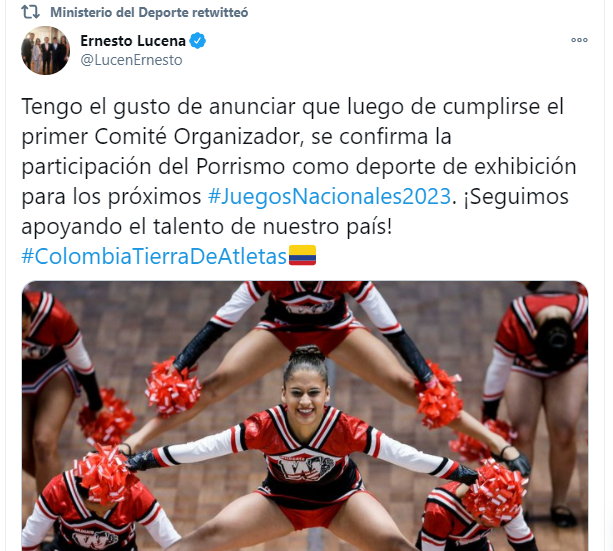Image resolution: width=613 pixels, height=551 pixels.
Task: Click the retweet arrows icon at top
Action: [x=30, y=12]
